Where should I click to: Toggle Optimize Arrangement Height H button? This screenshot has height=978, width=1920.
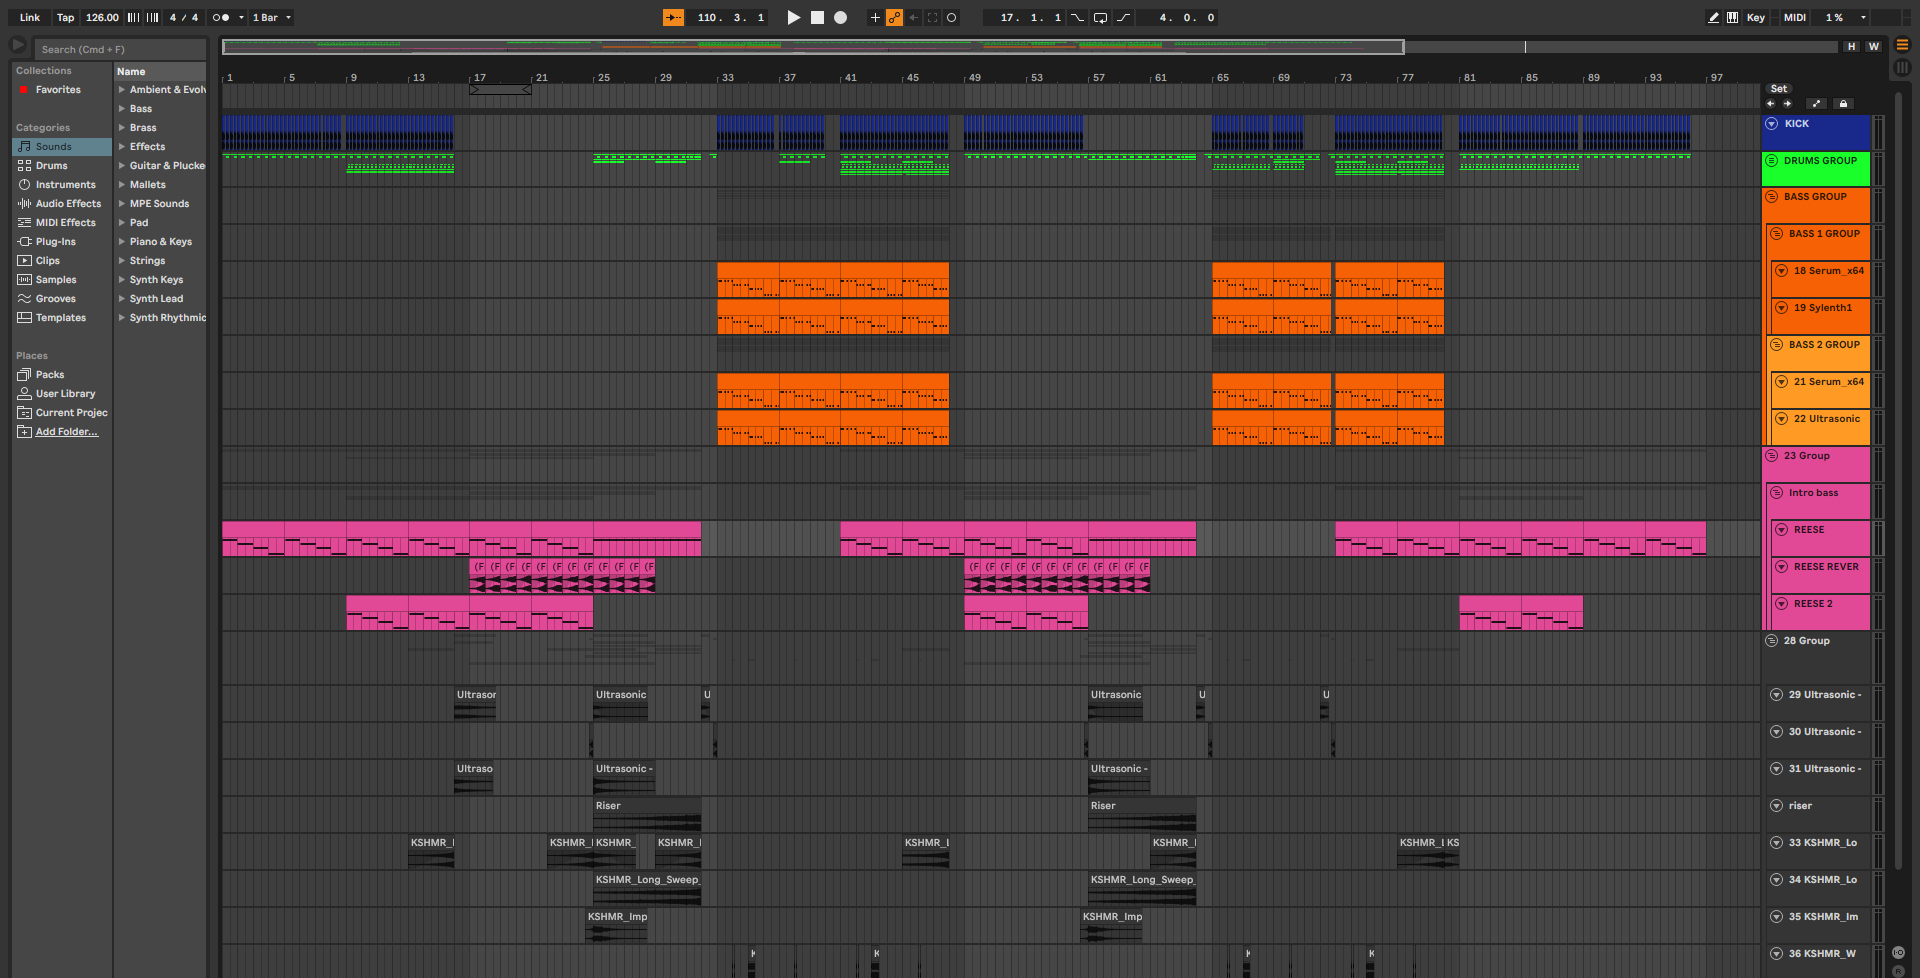pyautogui.click(x=1851, y=46)
